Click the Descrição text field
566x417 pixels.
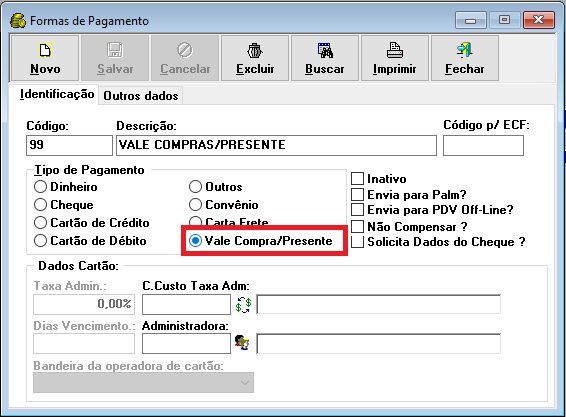pyautogui.click(x=276, y=145)
